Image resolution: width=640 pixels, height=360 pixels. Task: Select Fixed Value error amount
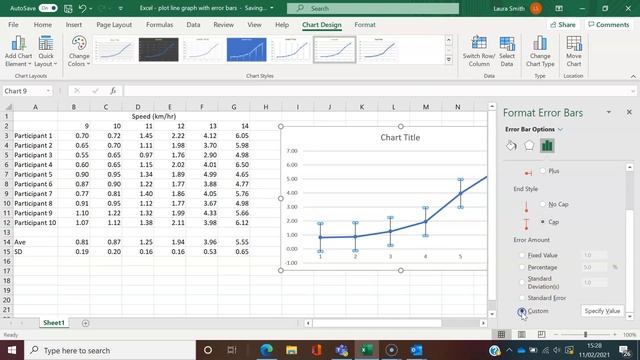(x=522, y=255)
